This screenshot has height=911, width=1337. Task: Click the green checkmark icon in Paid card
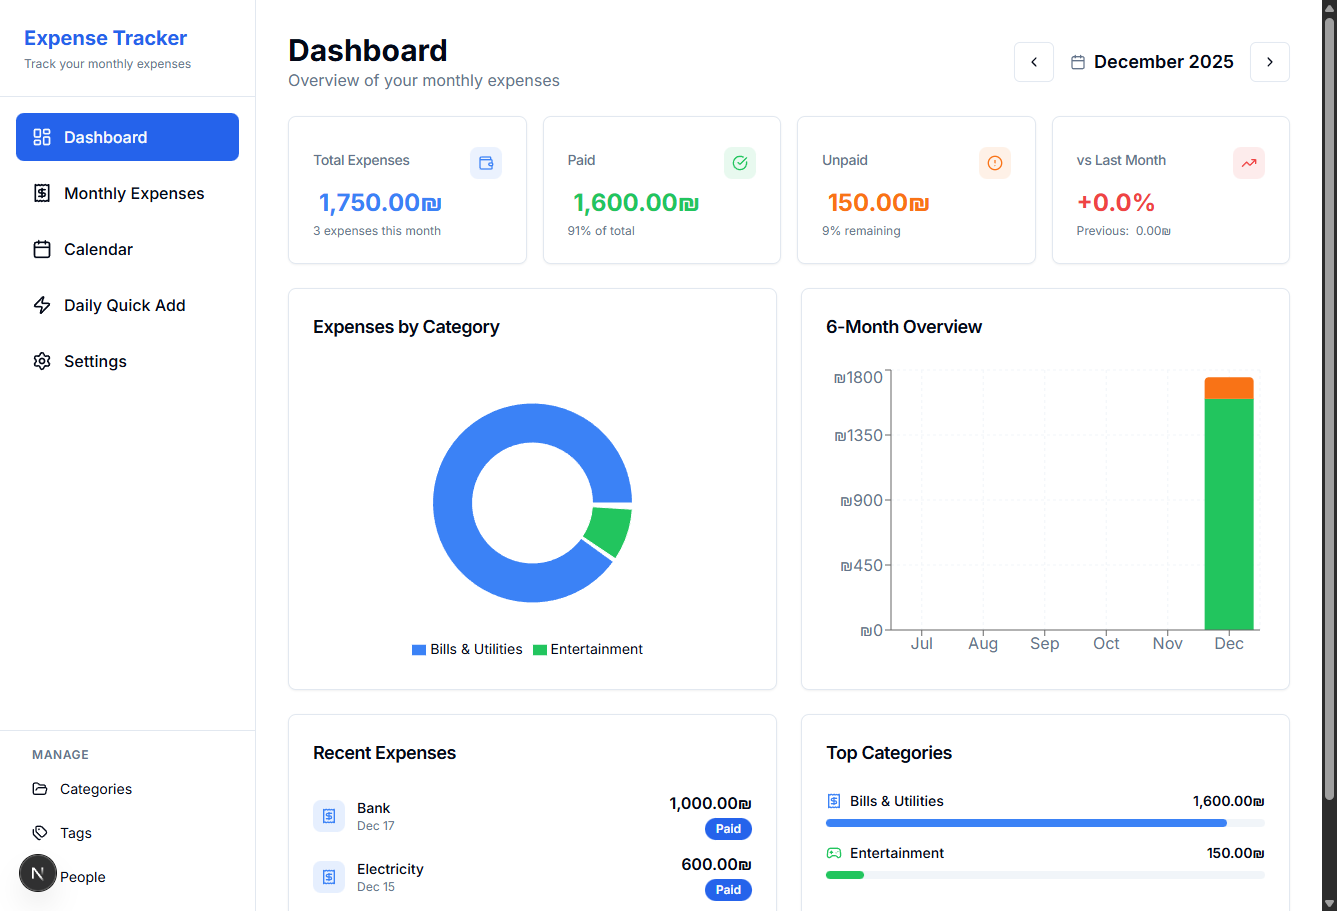click(x=740, y=163)
